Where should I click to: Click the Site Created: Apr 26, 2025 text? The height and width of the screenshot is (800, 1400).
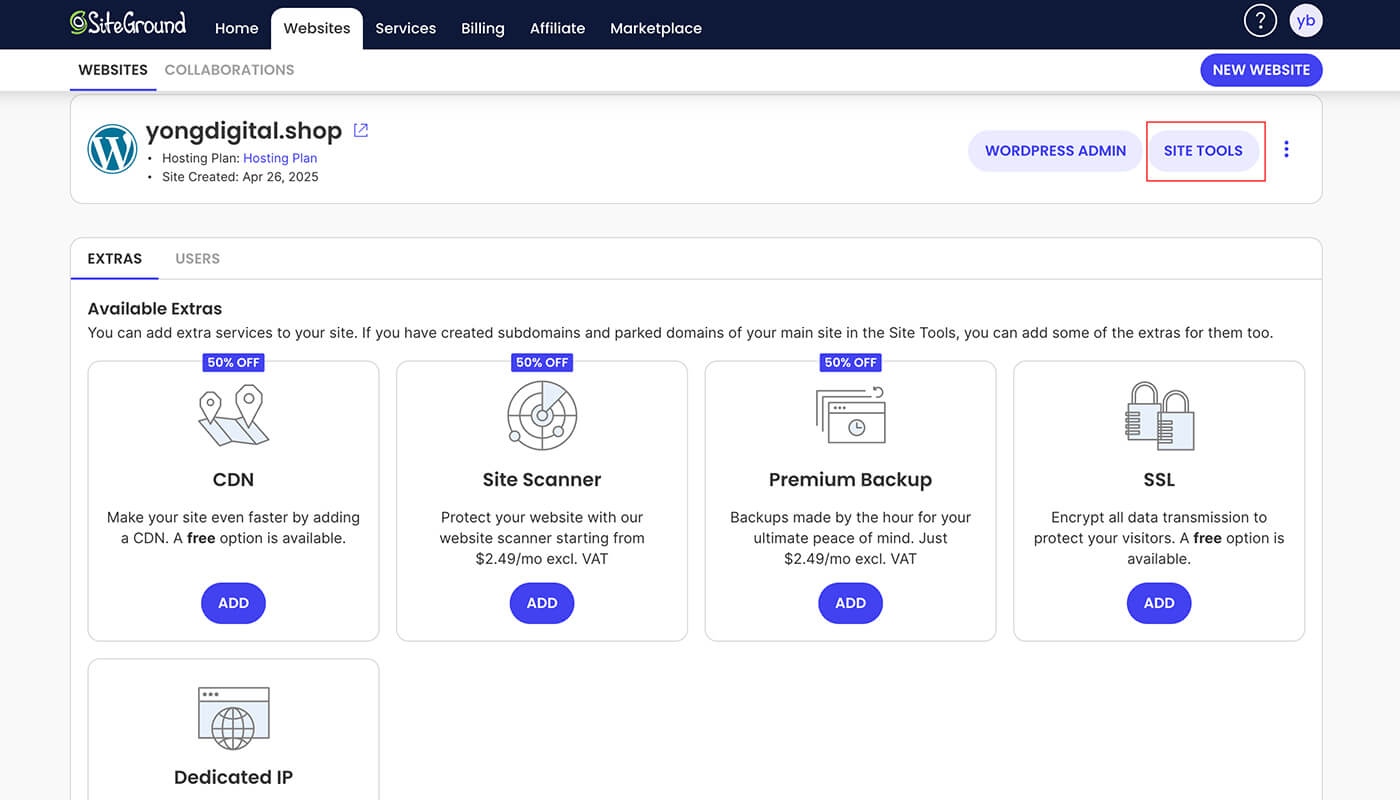(x=240, y=177)
